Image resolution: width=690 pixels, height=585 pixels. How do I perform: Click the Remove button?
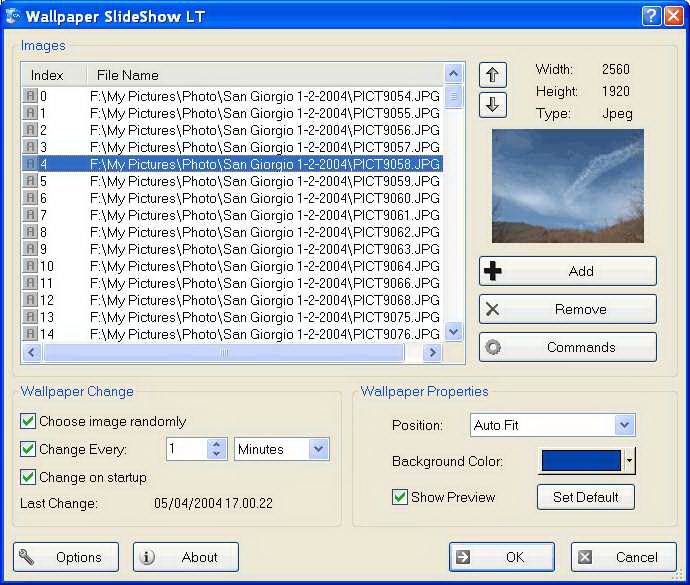[x=568, y=309]
